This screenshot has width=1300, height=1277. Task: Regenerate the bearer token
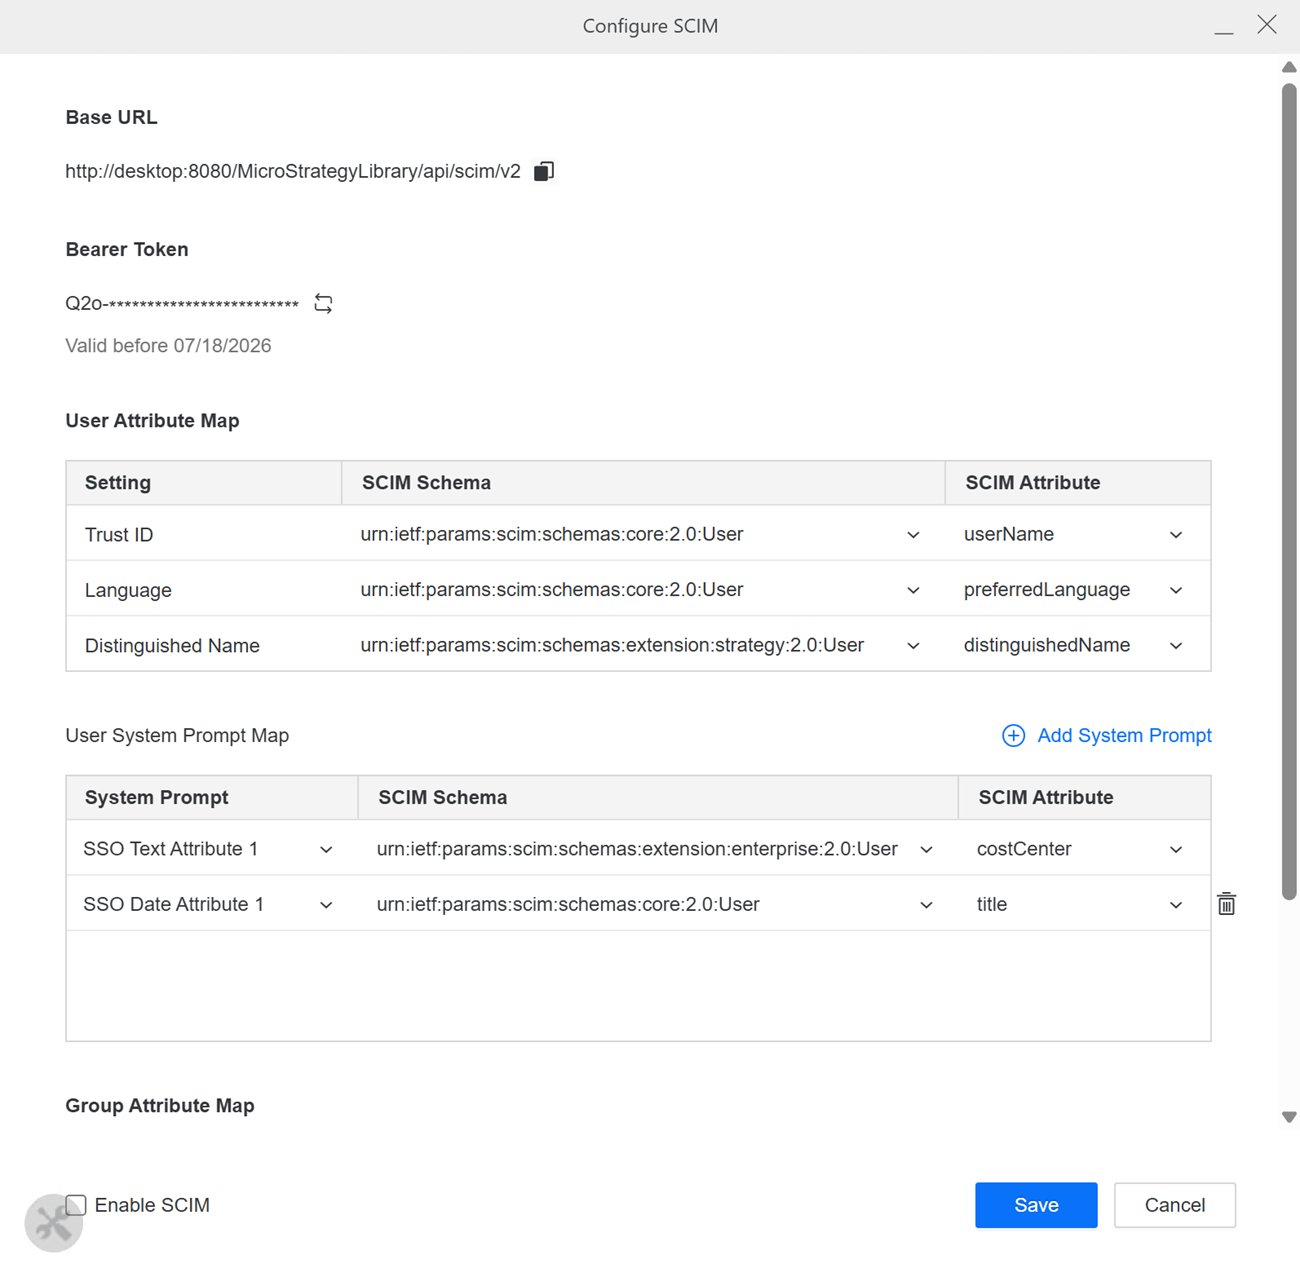[323, 303]
